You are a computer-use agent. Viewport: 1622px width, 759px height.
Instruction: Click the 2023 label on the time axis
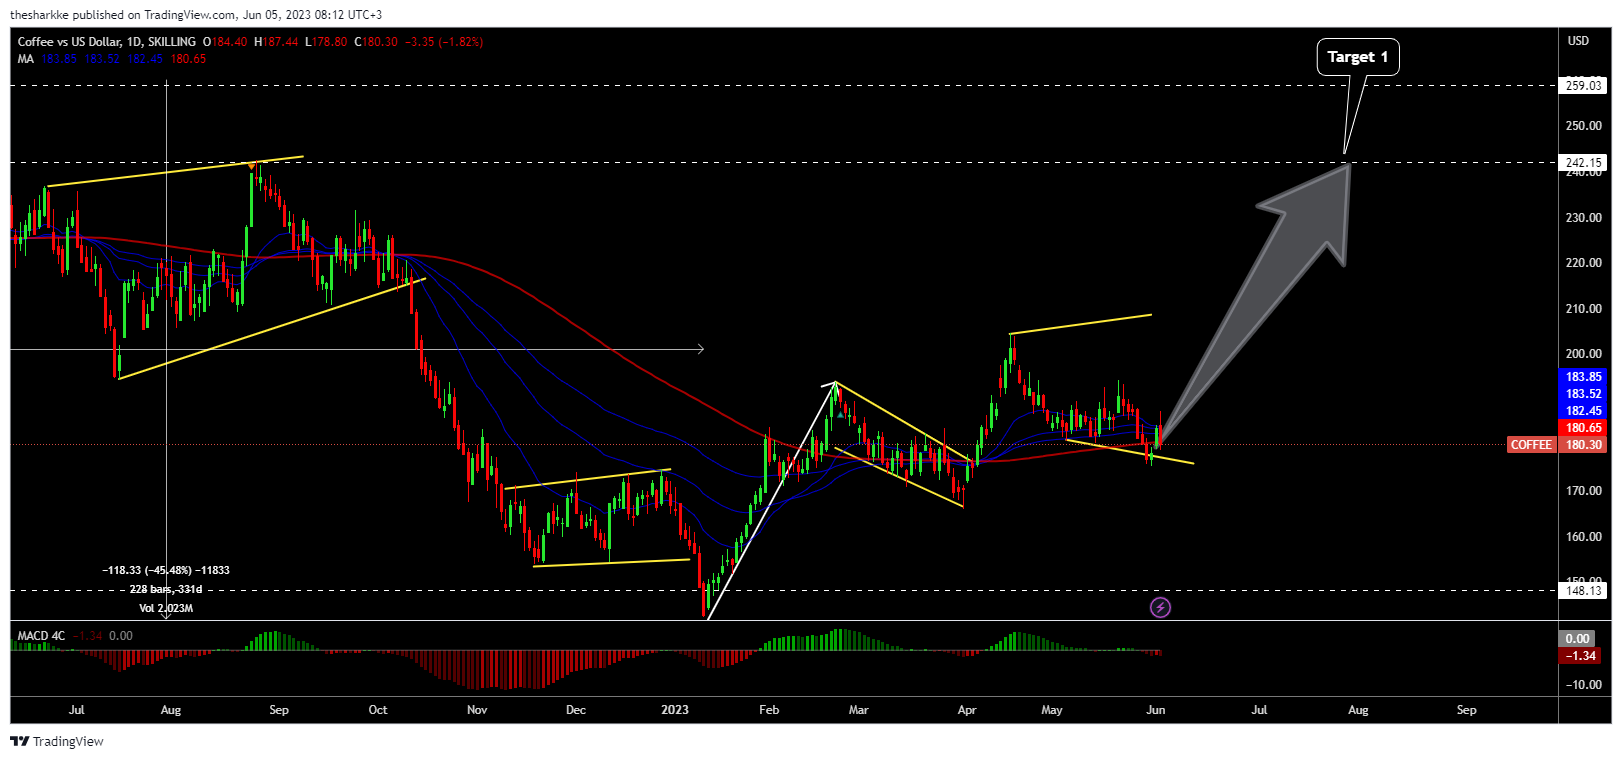click(x=675, y=710)
